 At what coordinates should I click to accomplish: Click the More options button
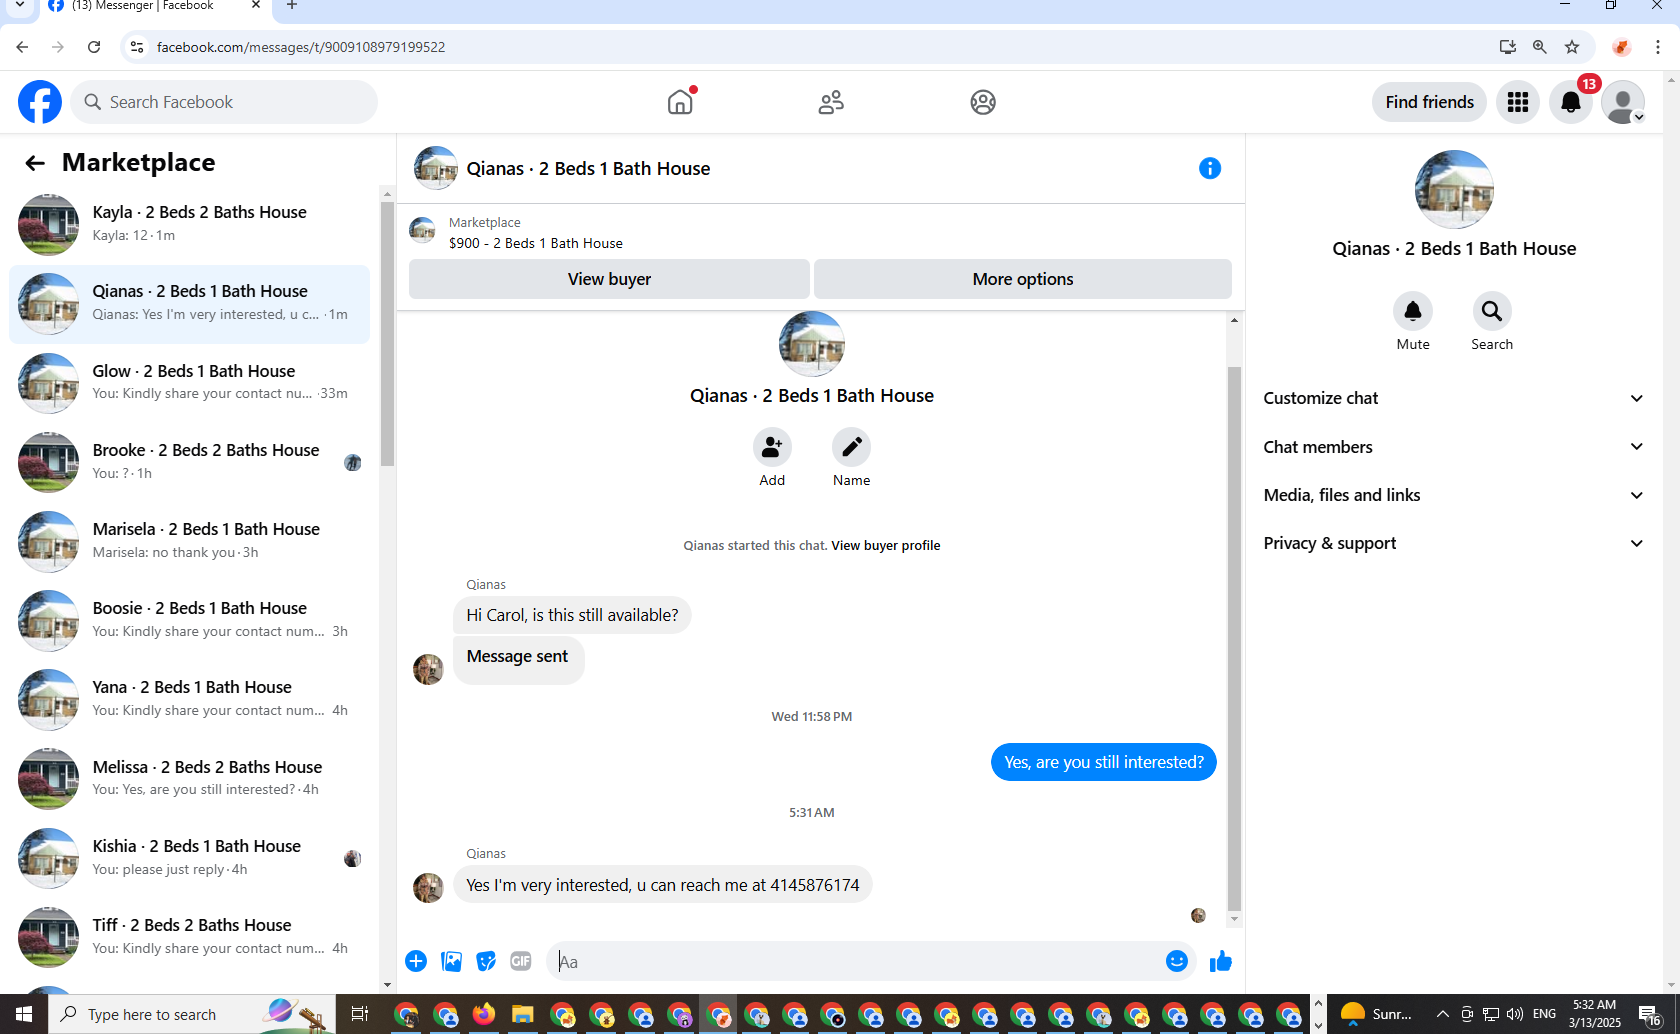click(x=1023, y=279)
